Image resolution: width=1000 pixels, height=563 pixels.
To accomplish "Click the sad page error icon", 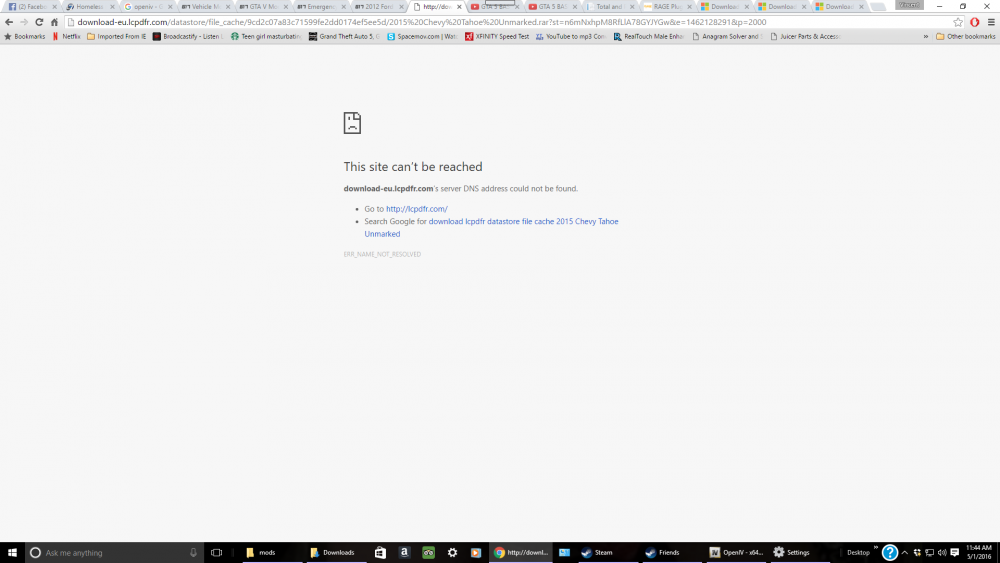I will [352, 123].
